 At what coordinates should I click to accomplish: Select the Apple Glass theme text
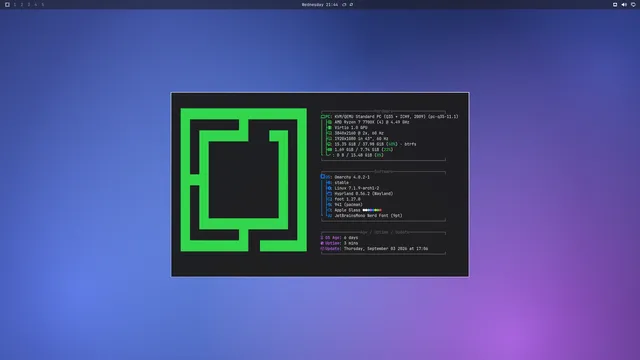(x=347, y=210)
